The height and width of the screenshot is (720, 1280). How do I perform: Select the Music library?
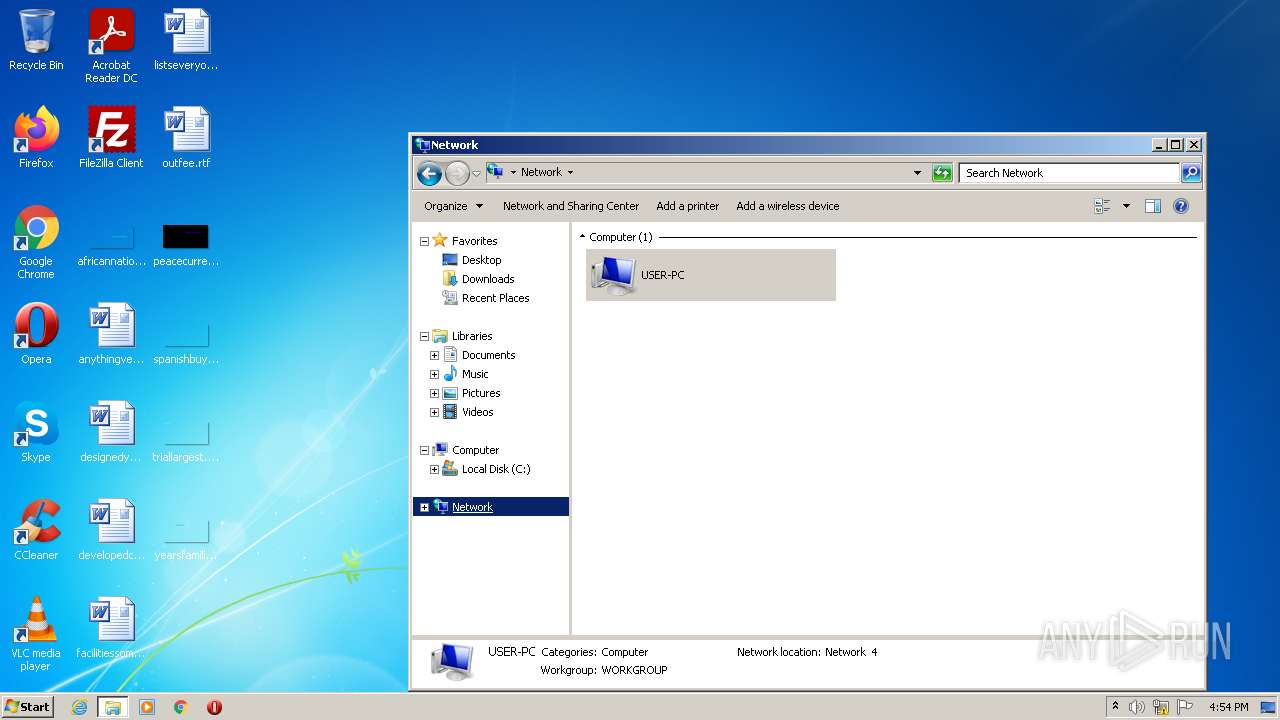(475, 374)
